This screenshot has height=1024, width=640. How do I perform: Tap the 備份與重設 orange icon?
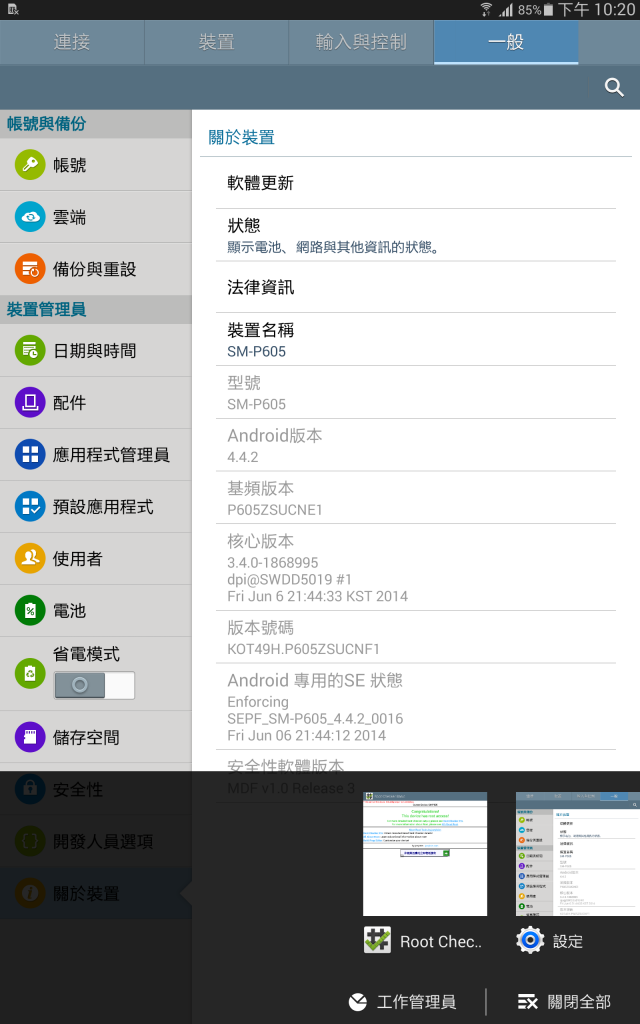click(30, 268)
